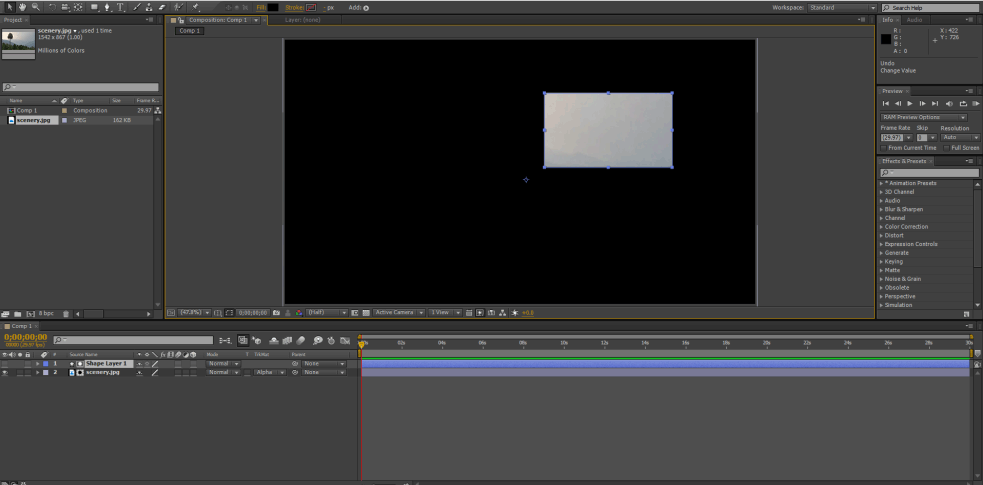Open magnification 47.8% dropdown
Screen dimensions: 983x485
click(195, 312)
